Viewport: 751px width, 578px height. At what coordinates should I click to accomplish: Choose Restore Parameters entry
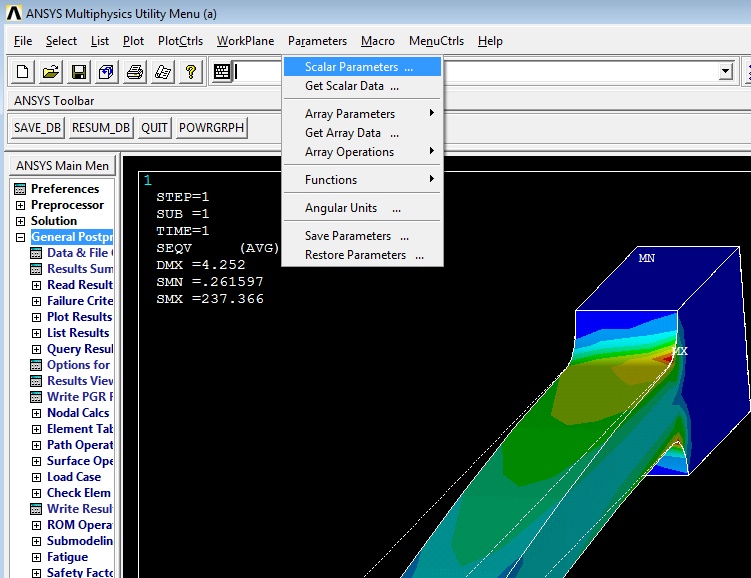(x=362, y=255)
